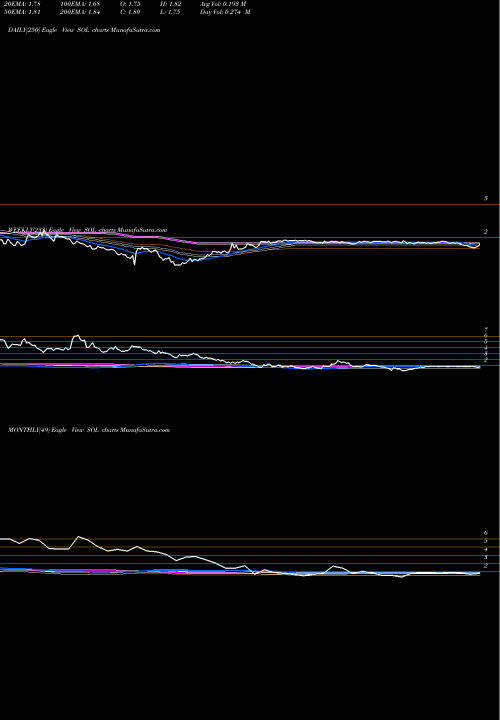Select the 200EMA: 1.84 readout
The image size is (500, 720).
pyautogui.click(x=80, y=12)
